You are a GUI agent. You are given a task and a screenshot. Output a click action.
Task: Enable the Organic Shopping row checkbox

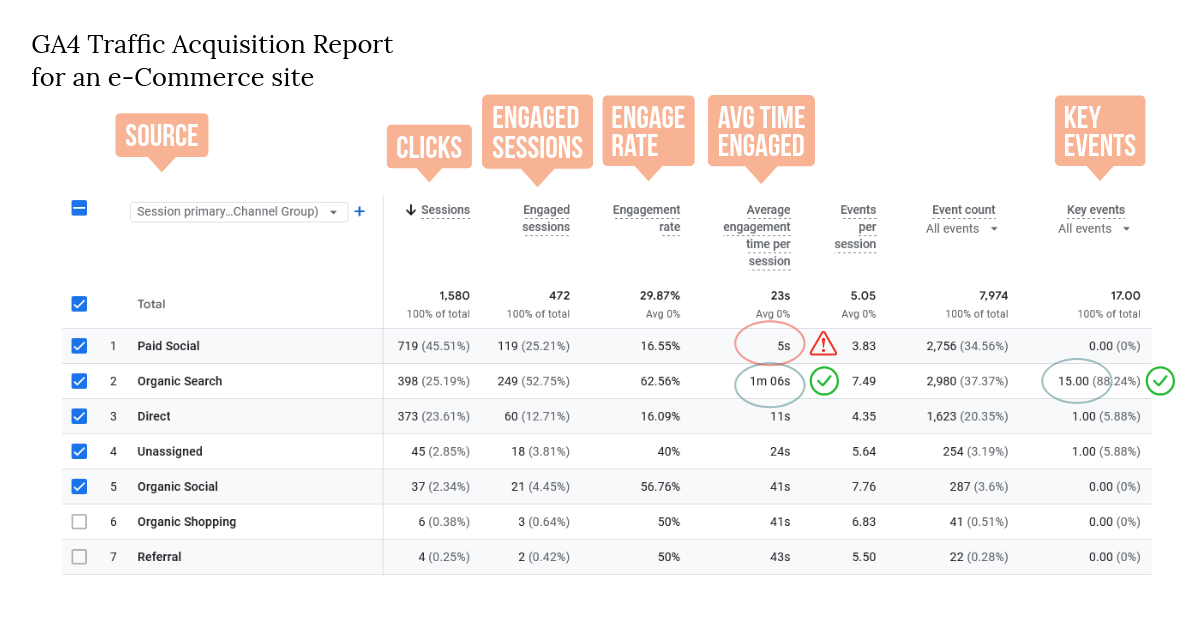click(x=79, y=521)
